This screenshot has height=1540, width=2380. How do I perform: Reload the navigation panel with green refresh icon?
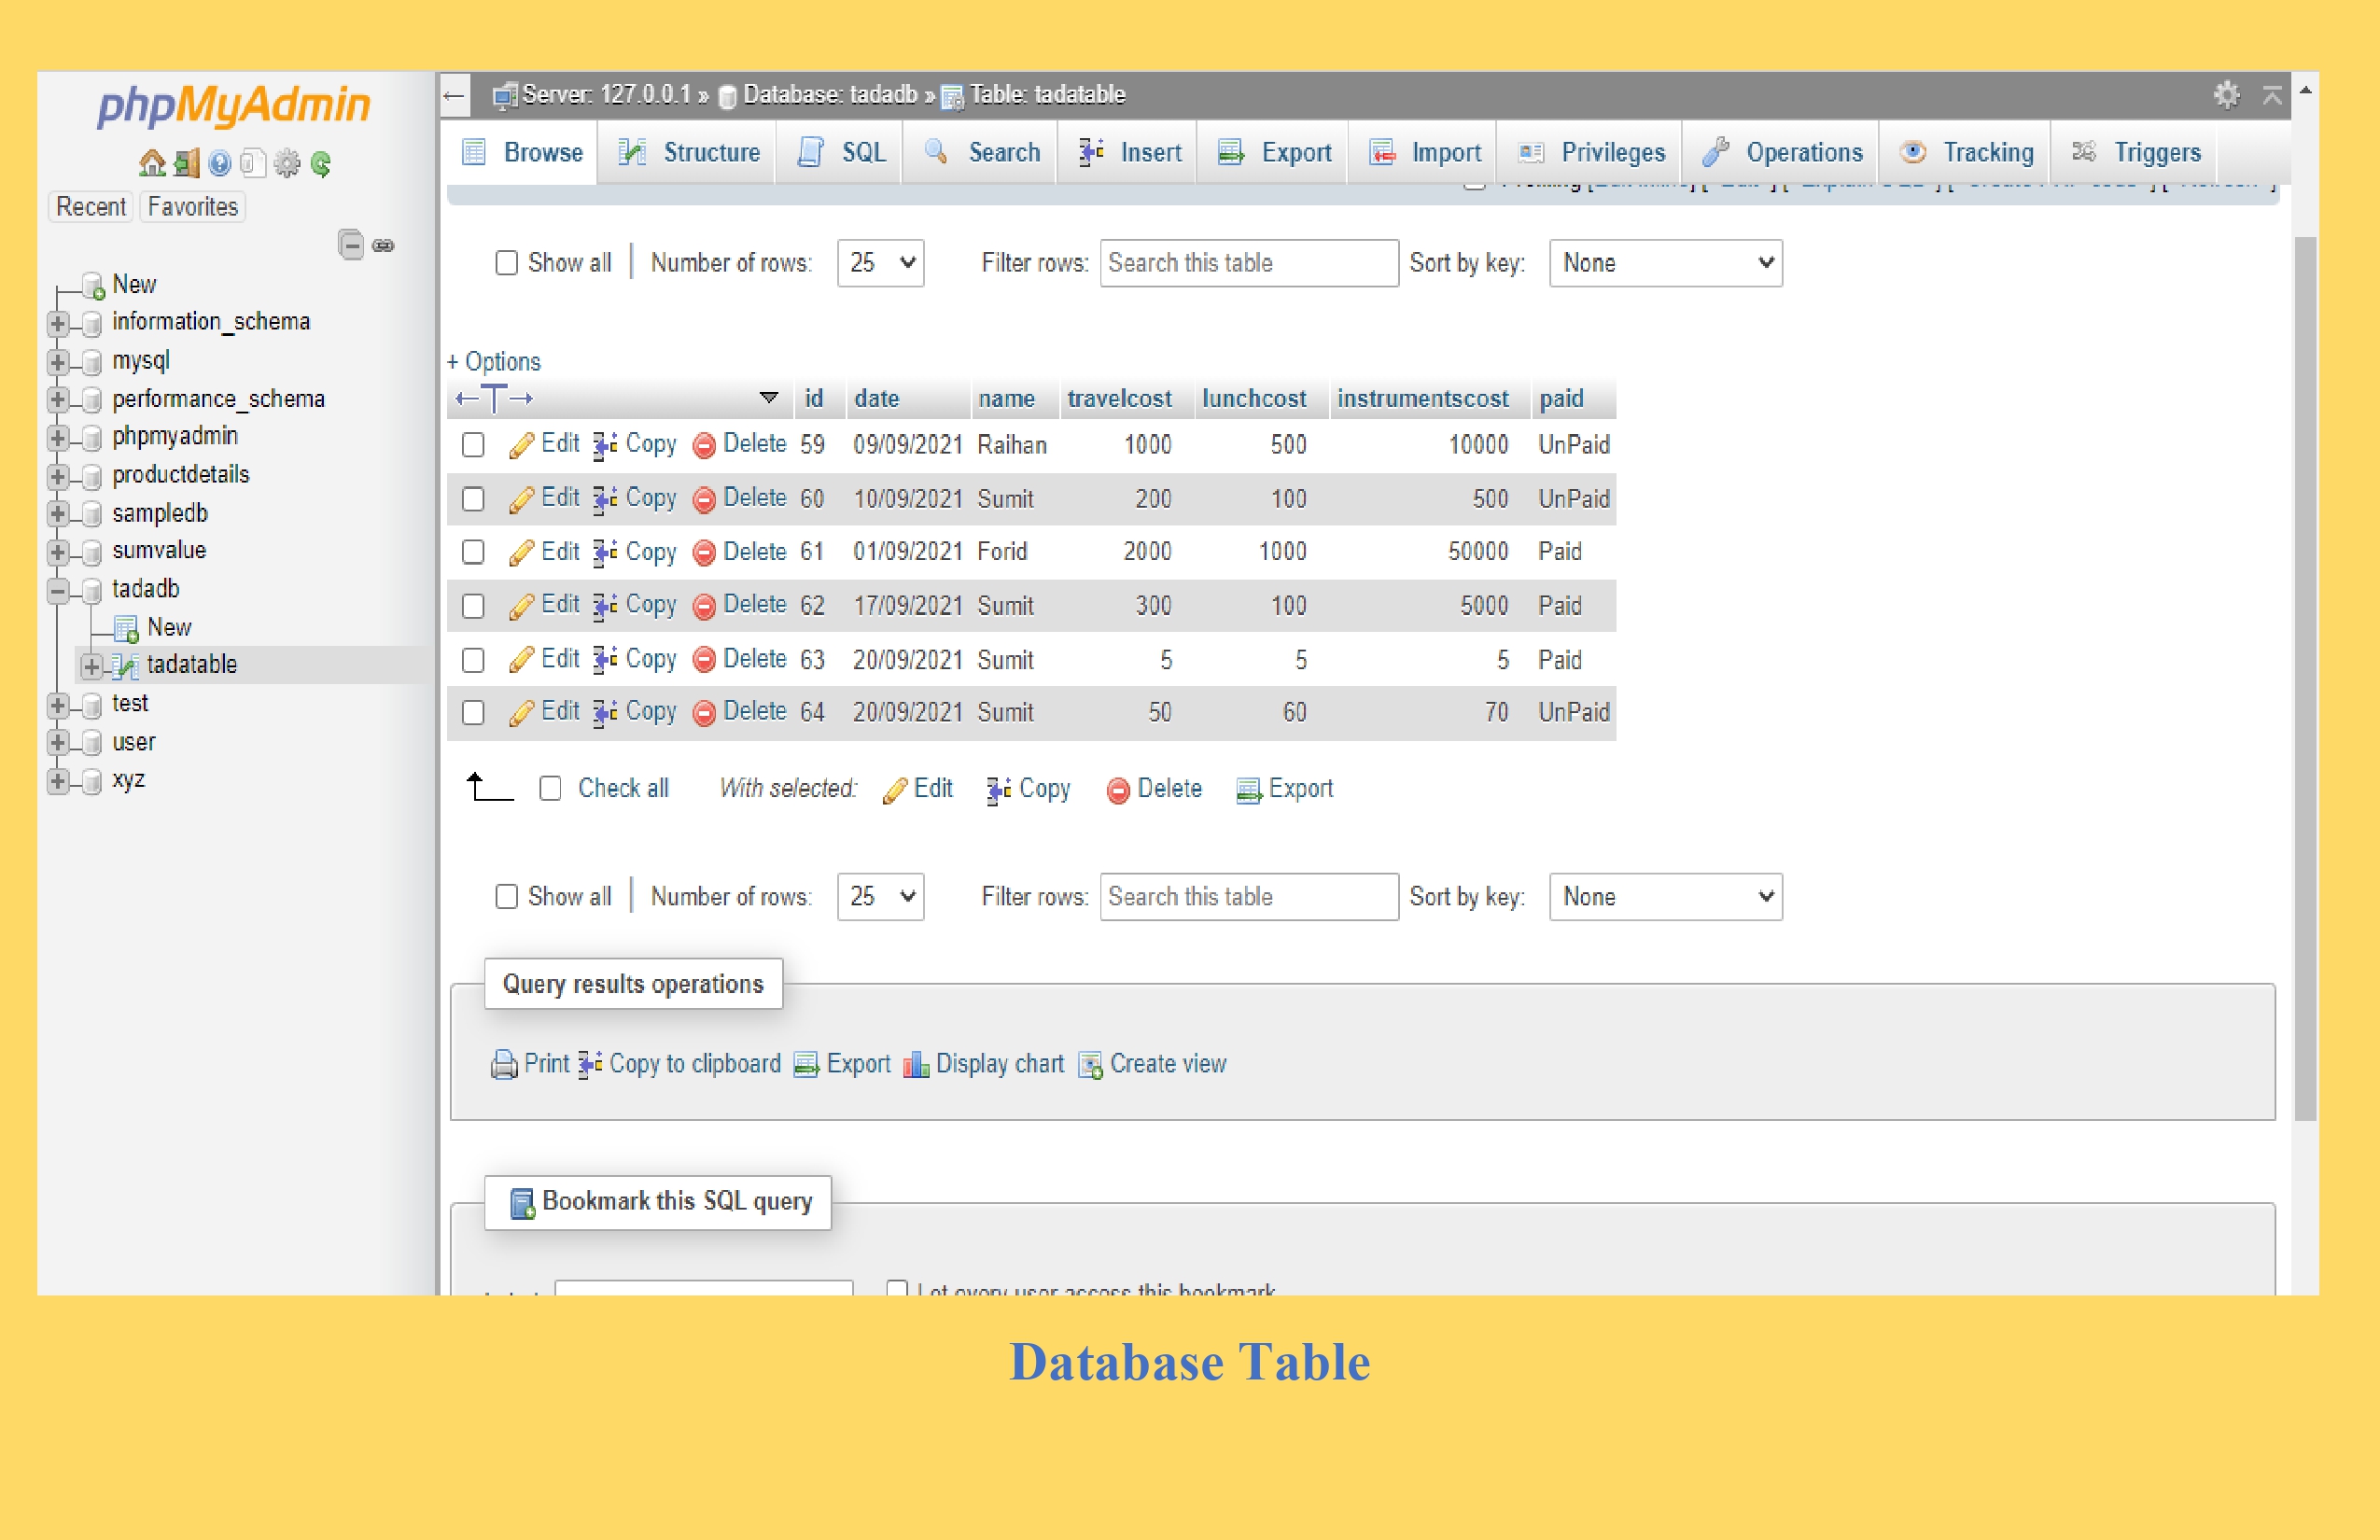click(320, 164)
